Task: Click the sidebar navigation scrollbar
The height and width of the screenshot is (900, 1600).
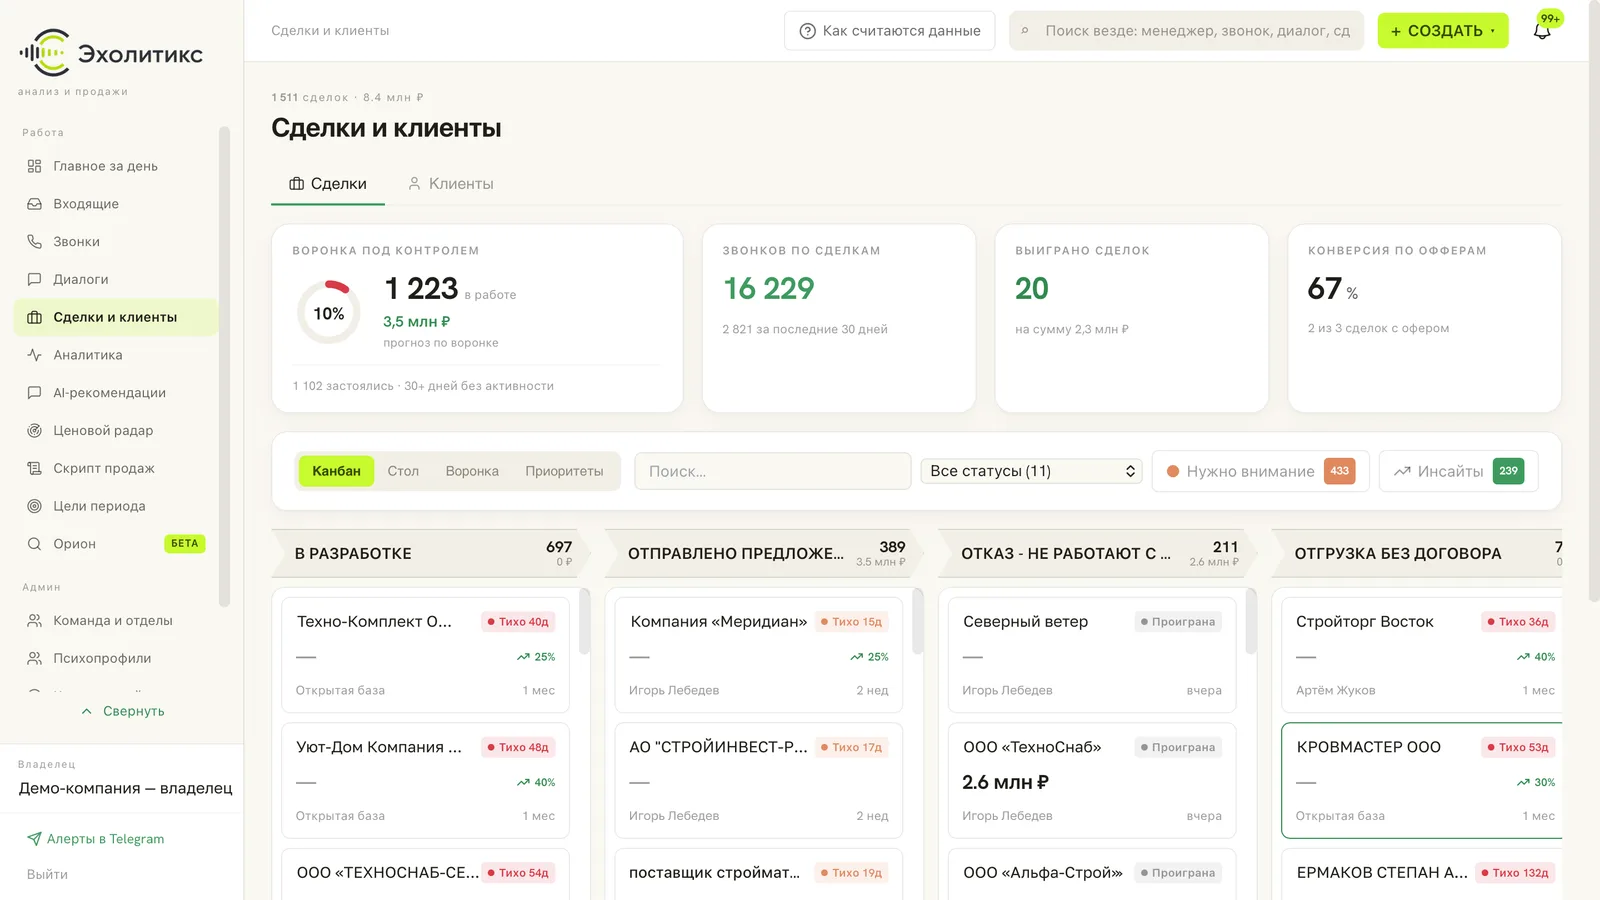Action: point(224,366)
